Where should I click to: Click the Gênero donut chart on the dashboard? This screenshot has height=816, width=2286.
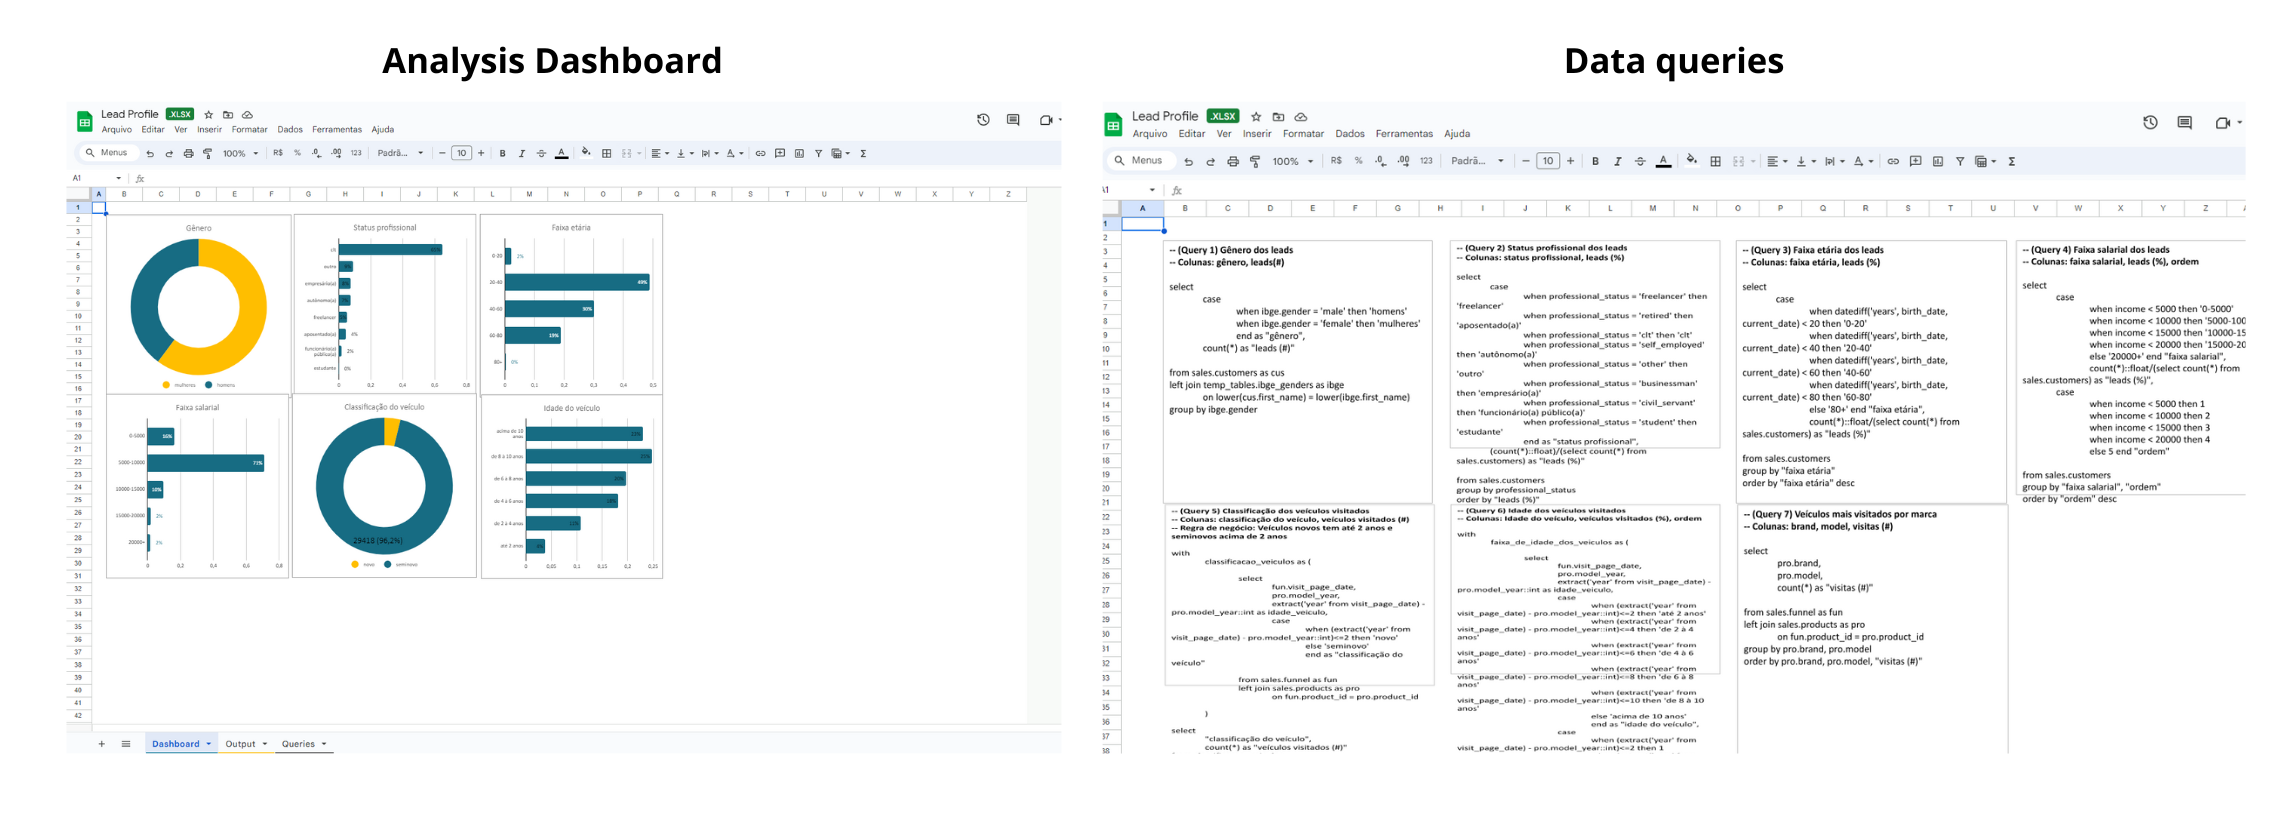tap(198, 306)
